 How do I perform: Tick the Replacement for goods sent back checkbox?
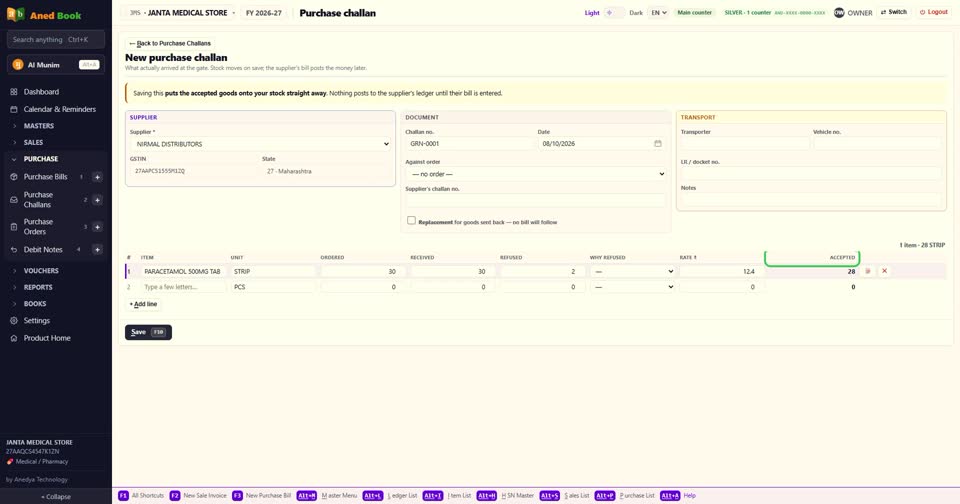click(411, 220)
